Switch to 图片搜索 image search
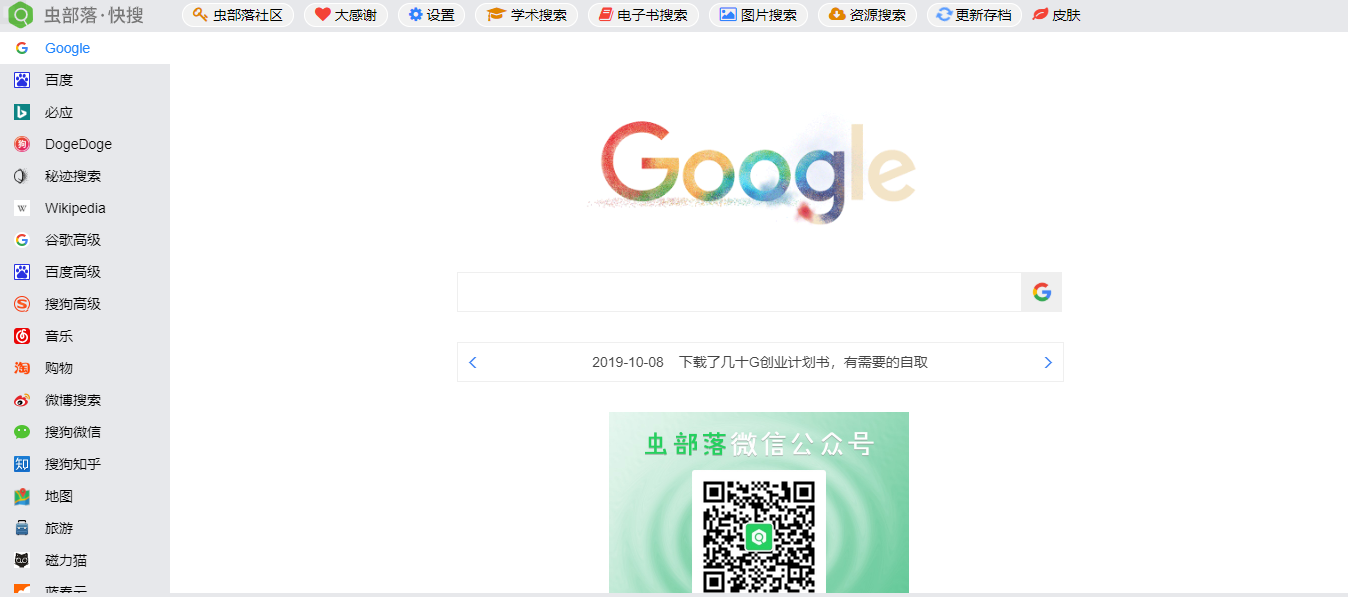The height and width of the screenshot is (597, 1348). coord(758,15)
